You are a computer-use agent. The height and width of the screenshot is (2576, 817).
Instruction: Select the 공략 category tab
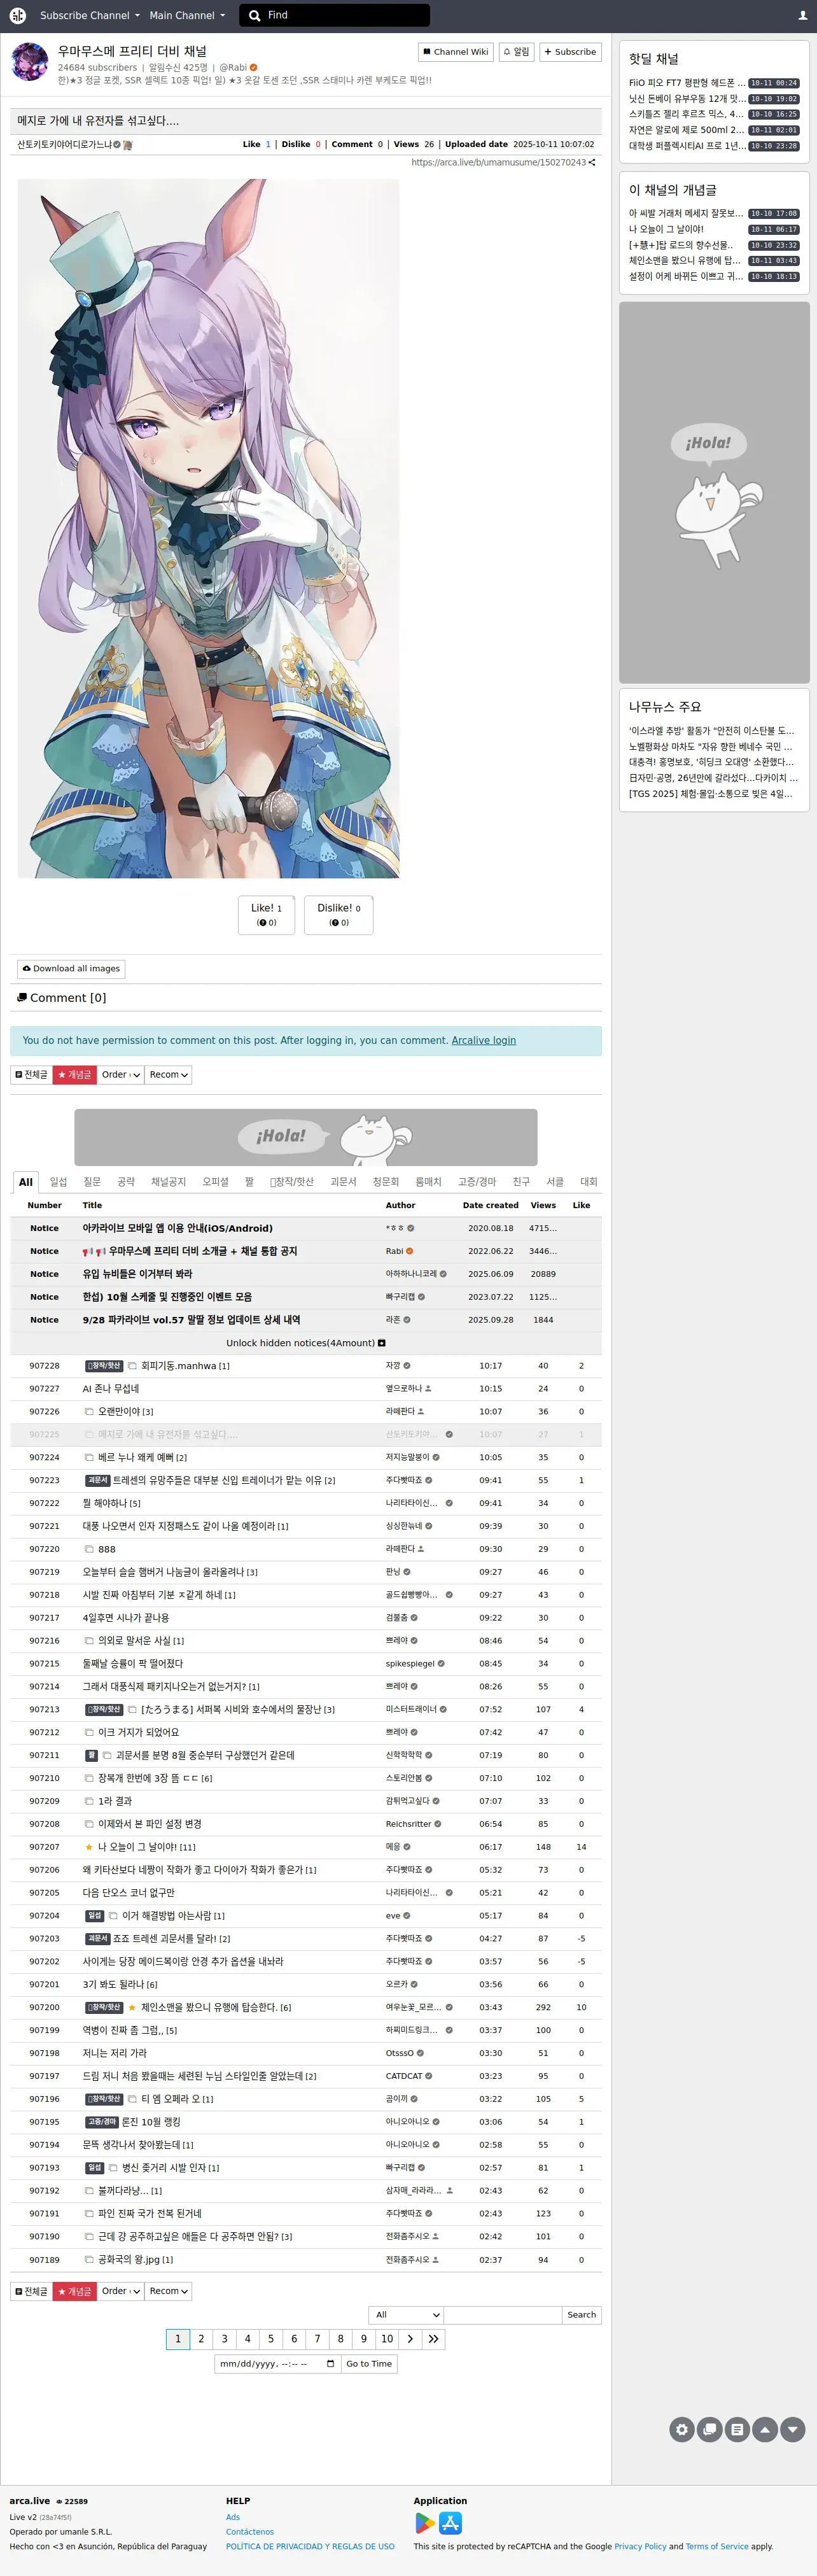[x=126, y=1182]
